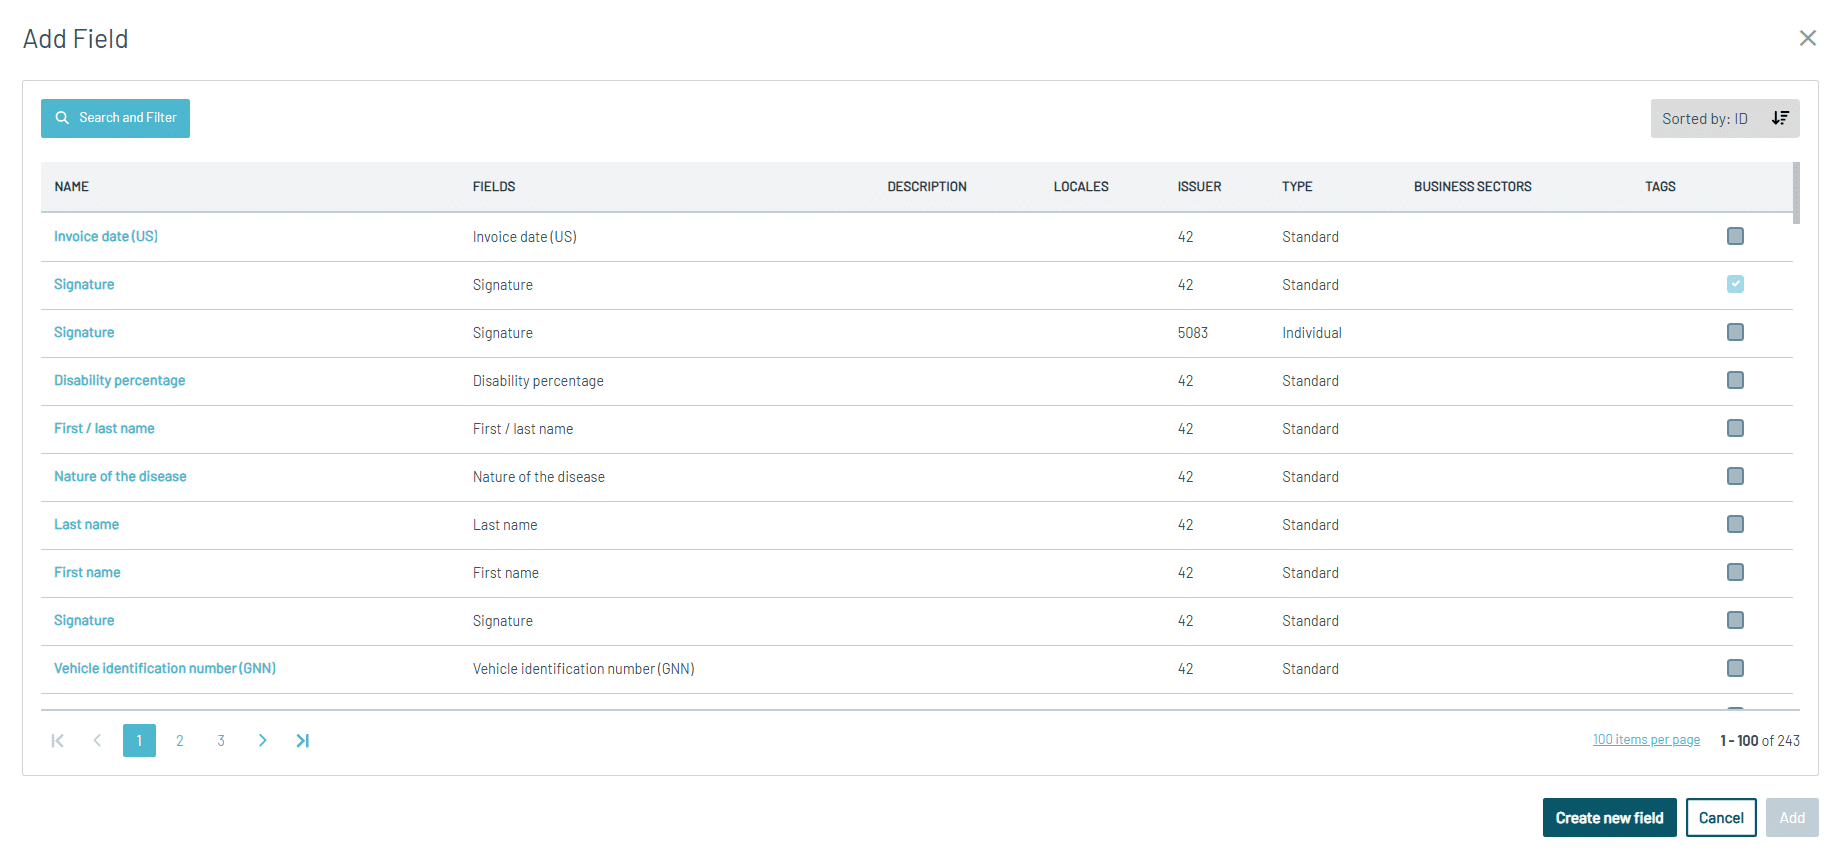This screenshot has width=1828, height=851.
Task: Go to the next page arrow
Action: point(262,741)
